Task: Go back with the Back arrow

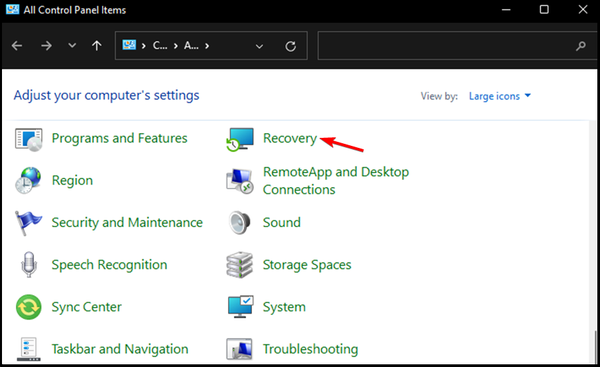Action: pos(17,46)
